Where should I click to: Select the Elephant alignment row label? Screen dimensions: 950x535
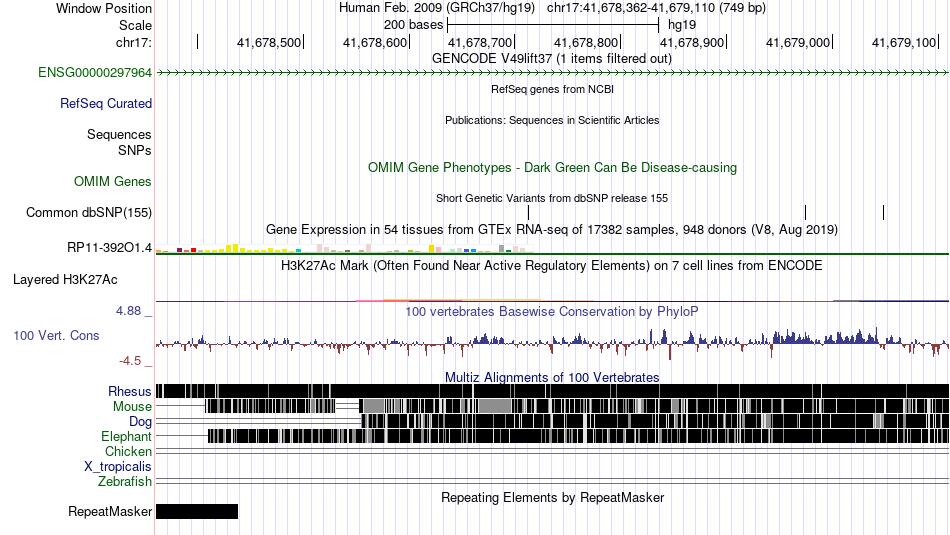[127, 437]
